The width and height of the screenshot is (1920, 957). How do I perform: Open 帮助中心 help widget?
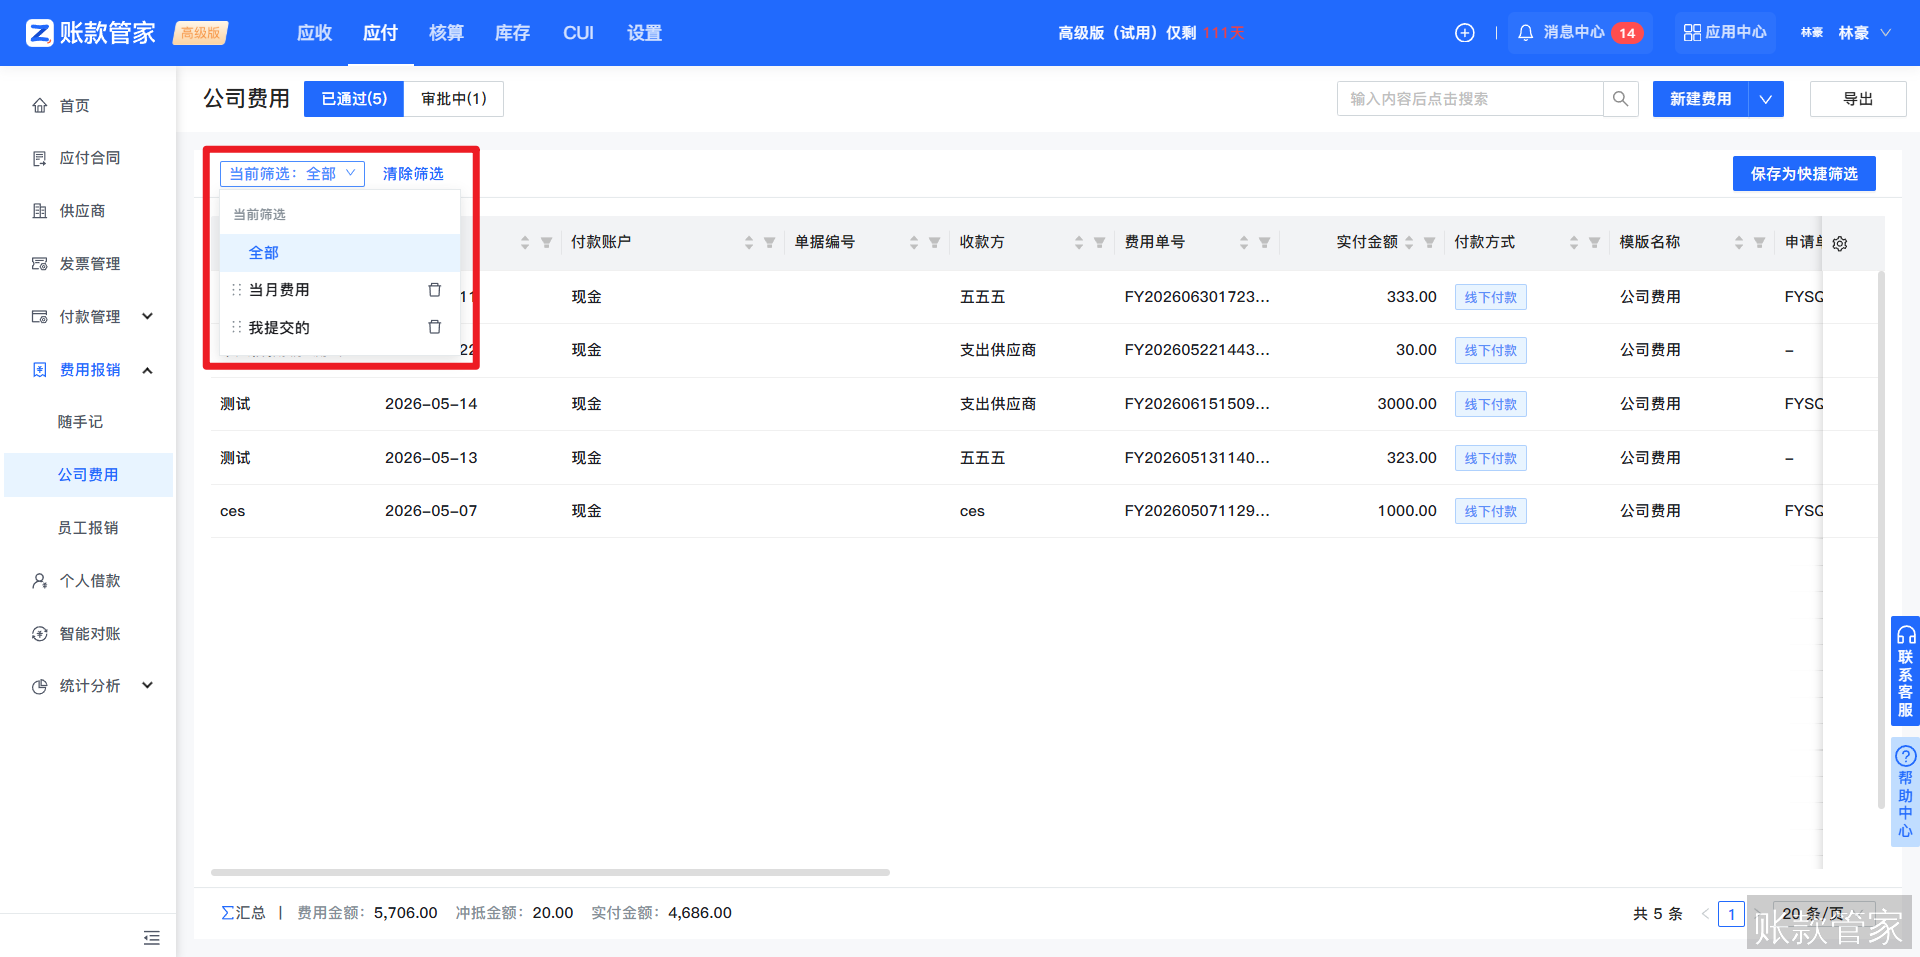[1905, 792]
